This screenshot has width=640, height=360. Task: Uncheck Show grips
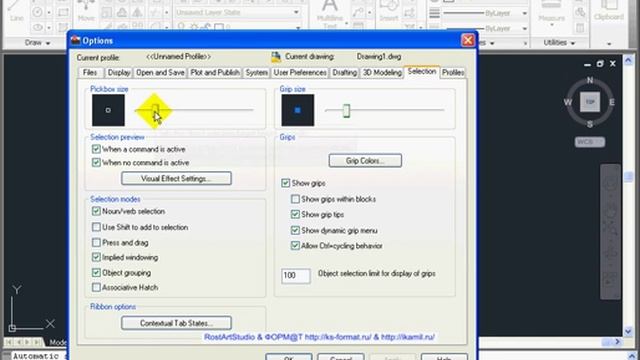285,183
